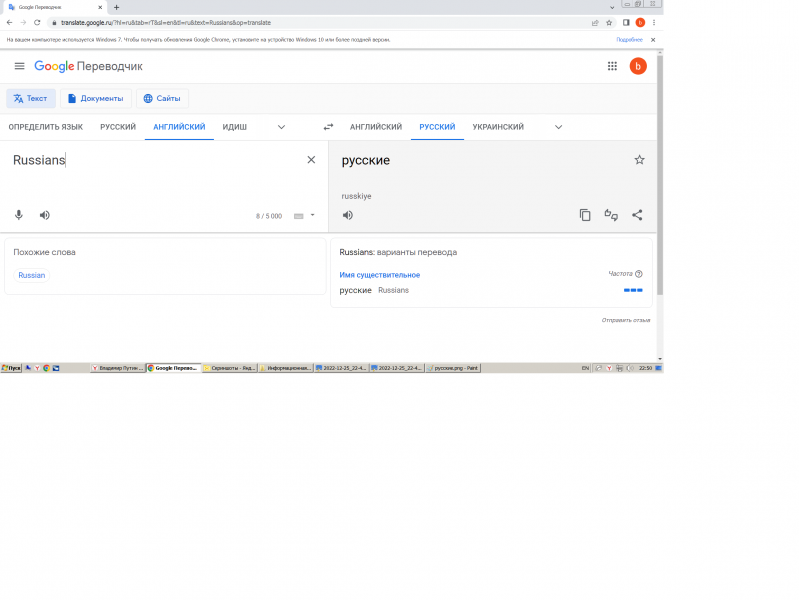Open Chrome side panel

626,22
